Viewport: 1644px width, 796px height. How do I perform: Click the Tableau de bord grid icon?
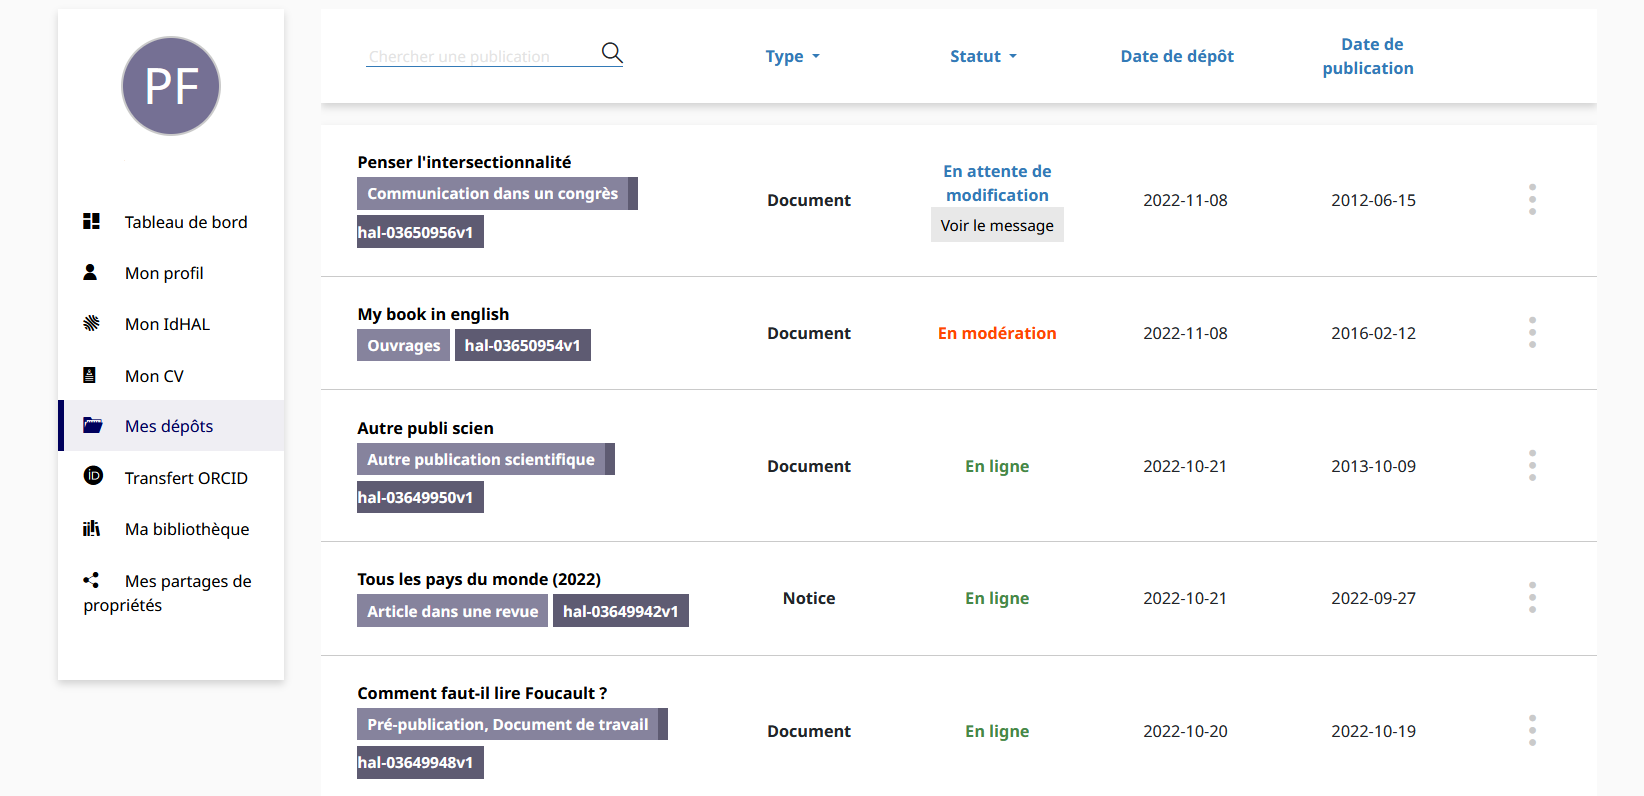(91, 221)
